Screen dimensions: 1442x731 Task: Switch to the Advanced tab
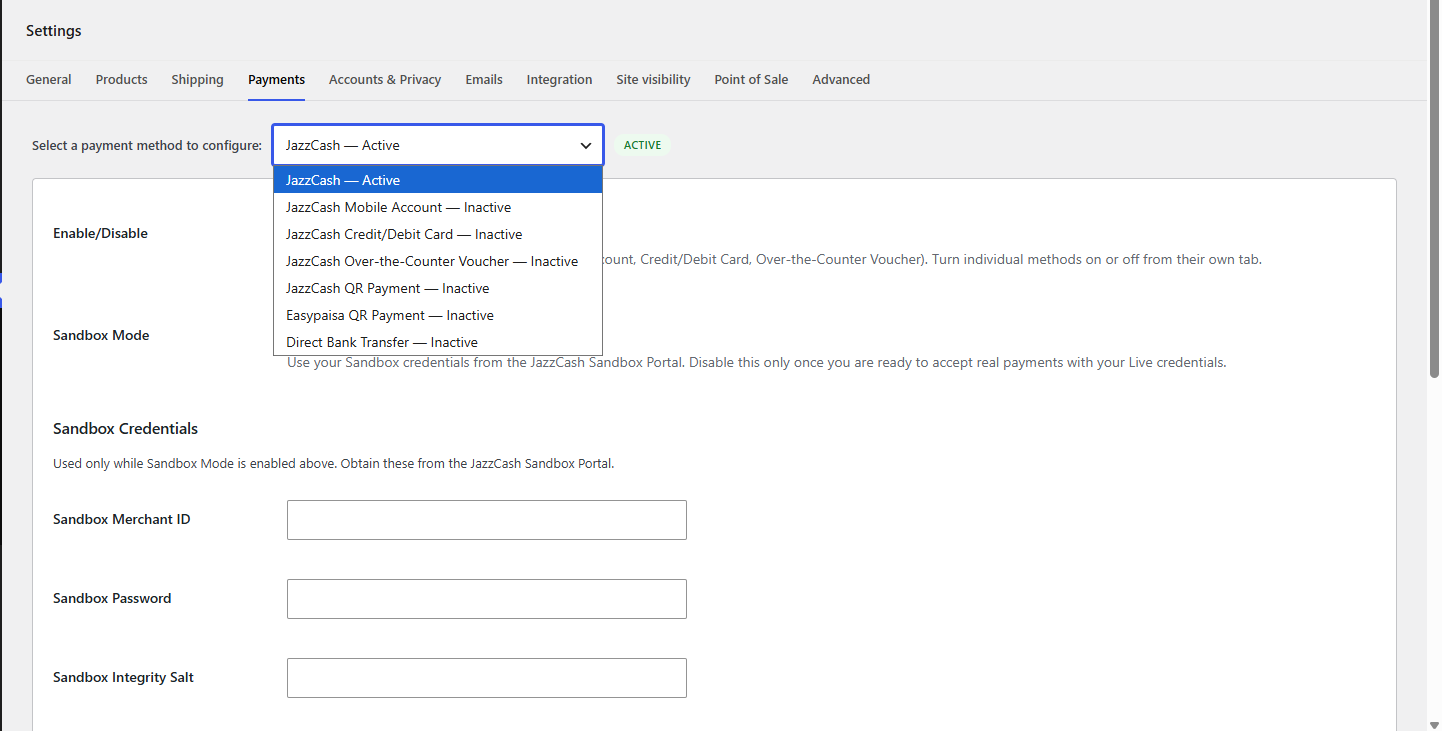(x=841, y=80)
